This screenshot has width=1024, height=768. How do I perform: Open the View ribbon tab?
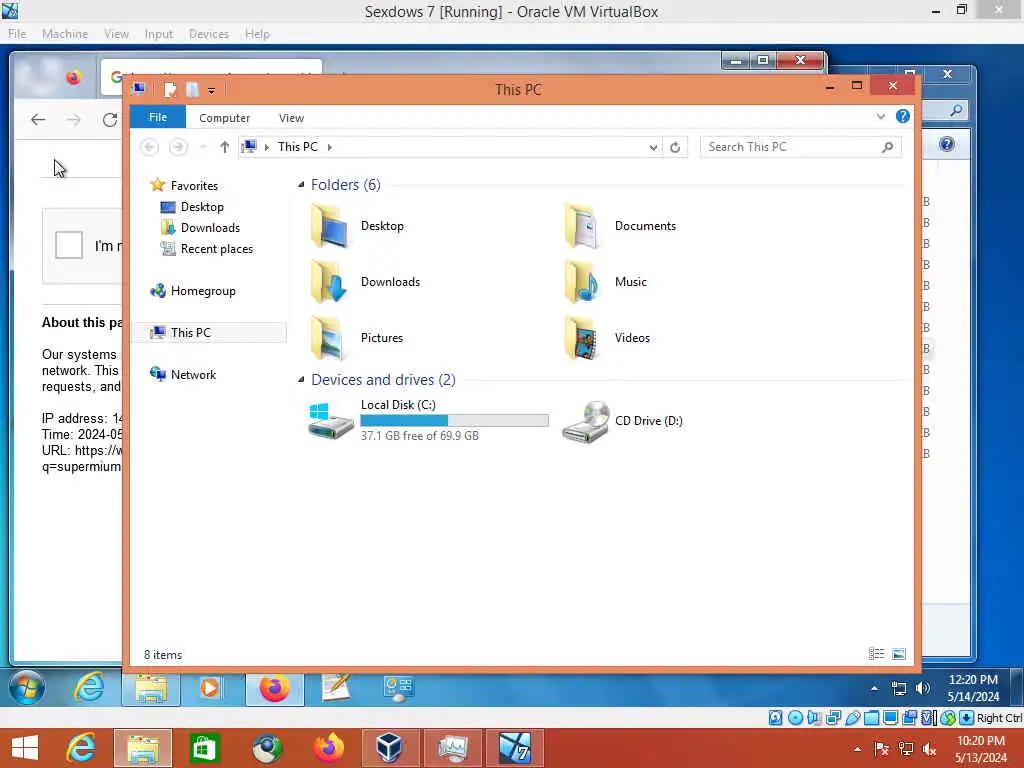(x=291, y=118)
